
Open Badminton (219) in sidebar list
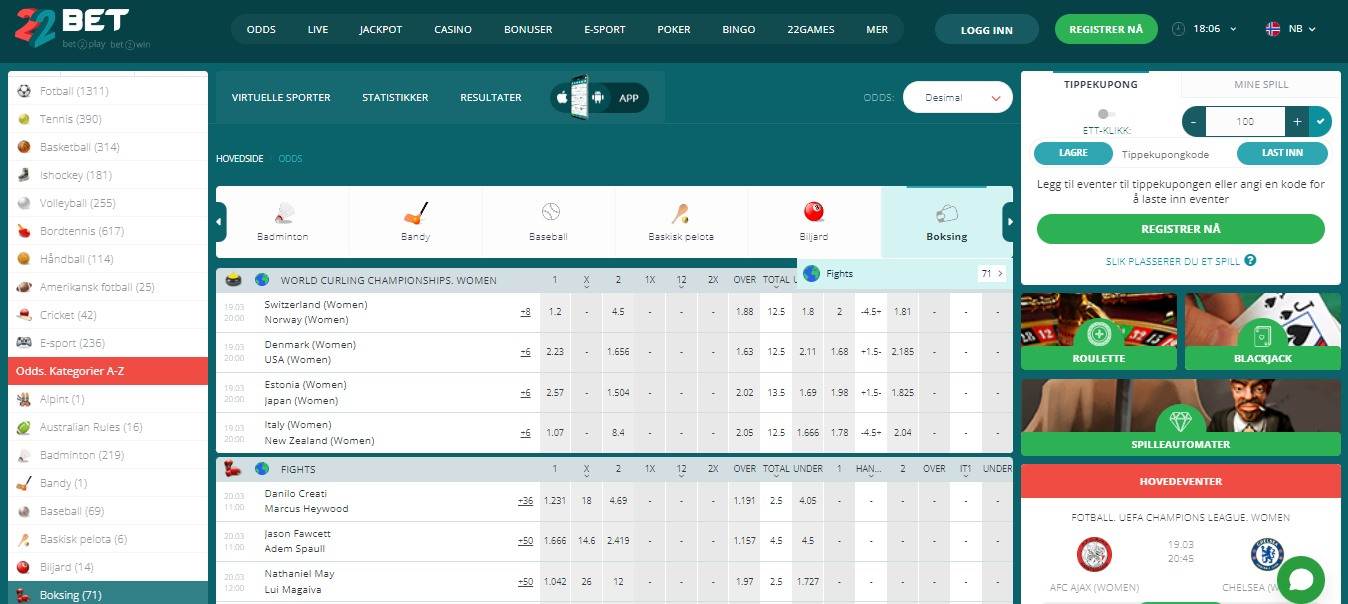[x=108, y=455]
